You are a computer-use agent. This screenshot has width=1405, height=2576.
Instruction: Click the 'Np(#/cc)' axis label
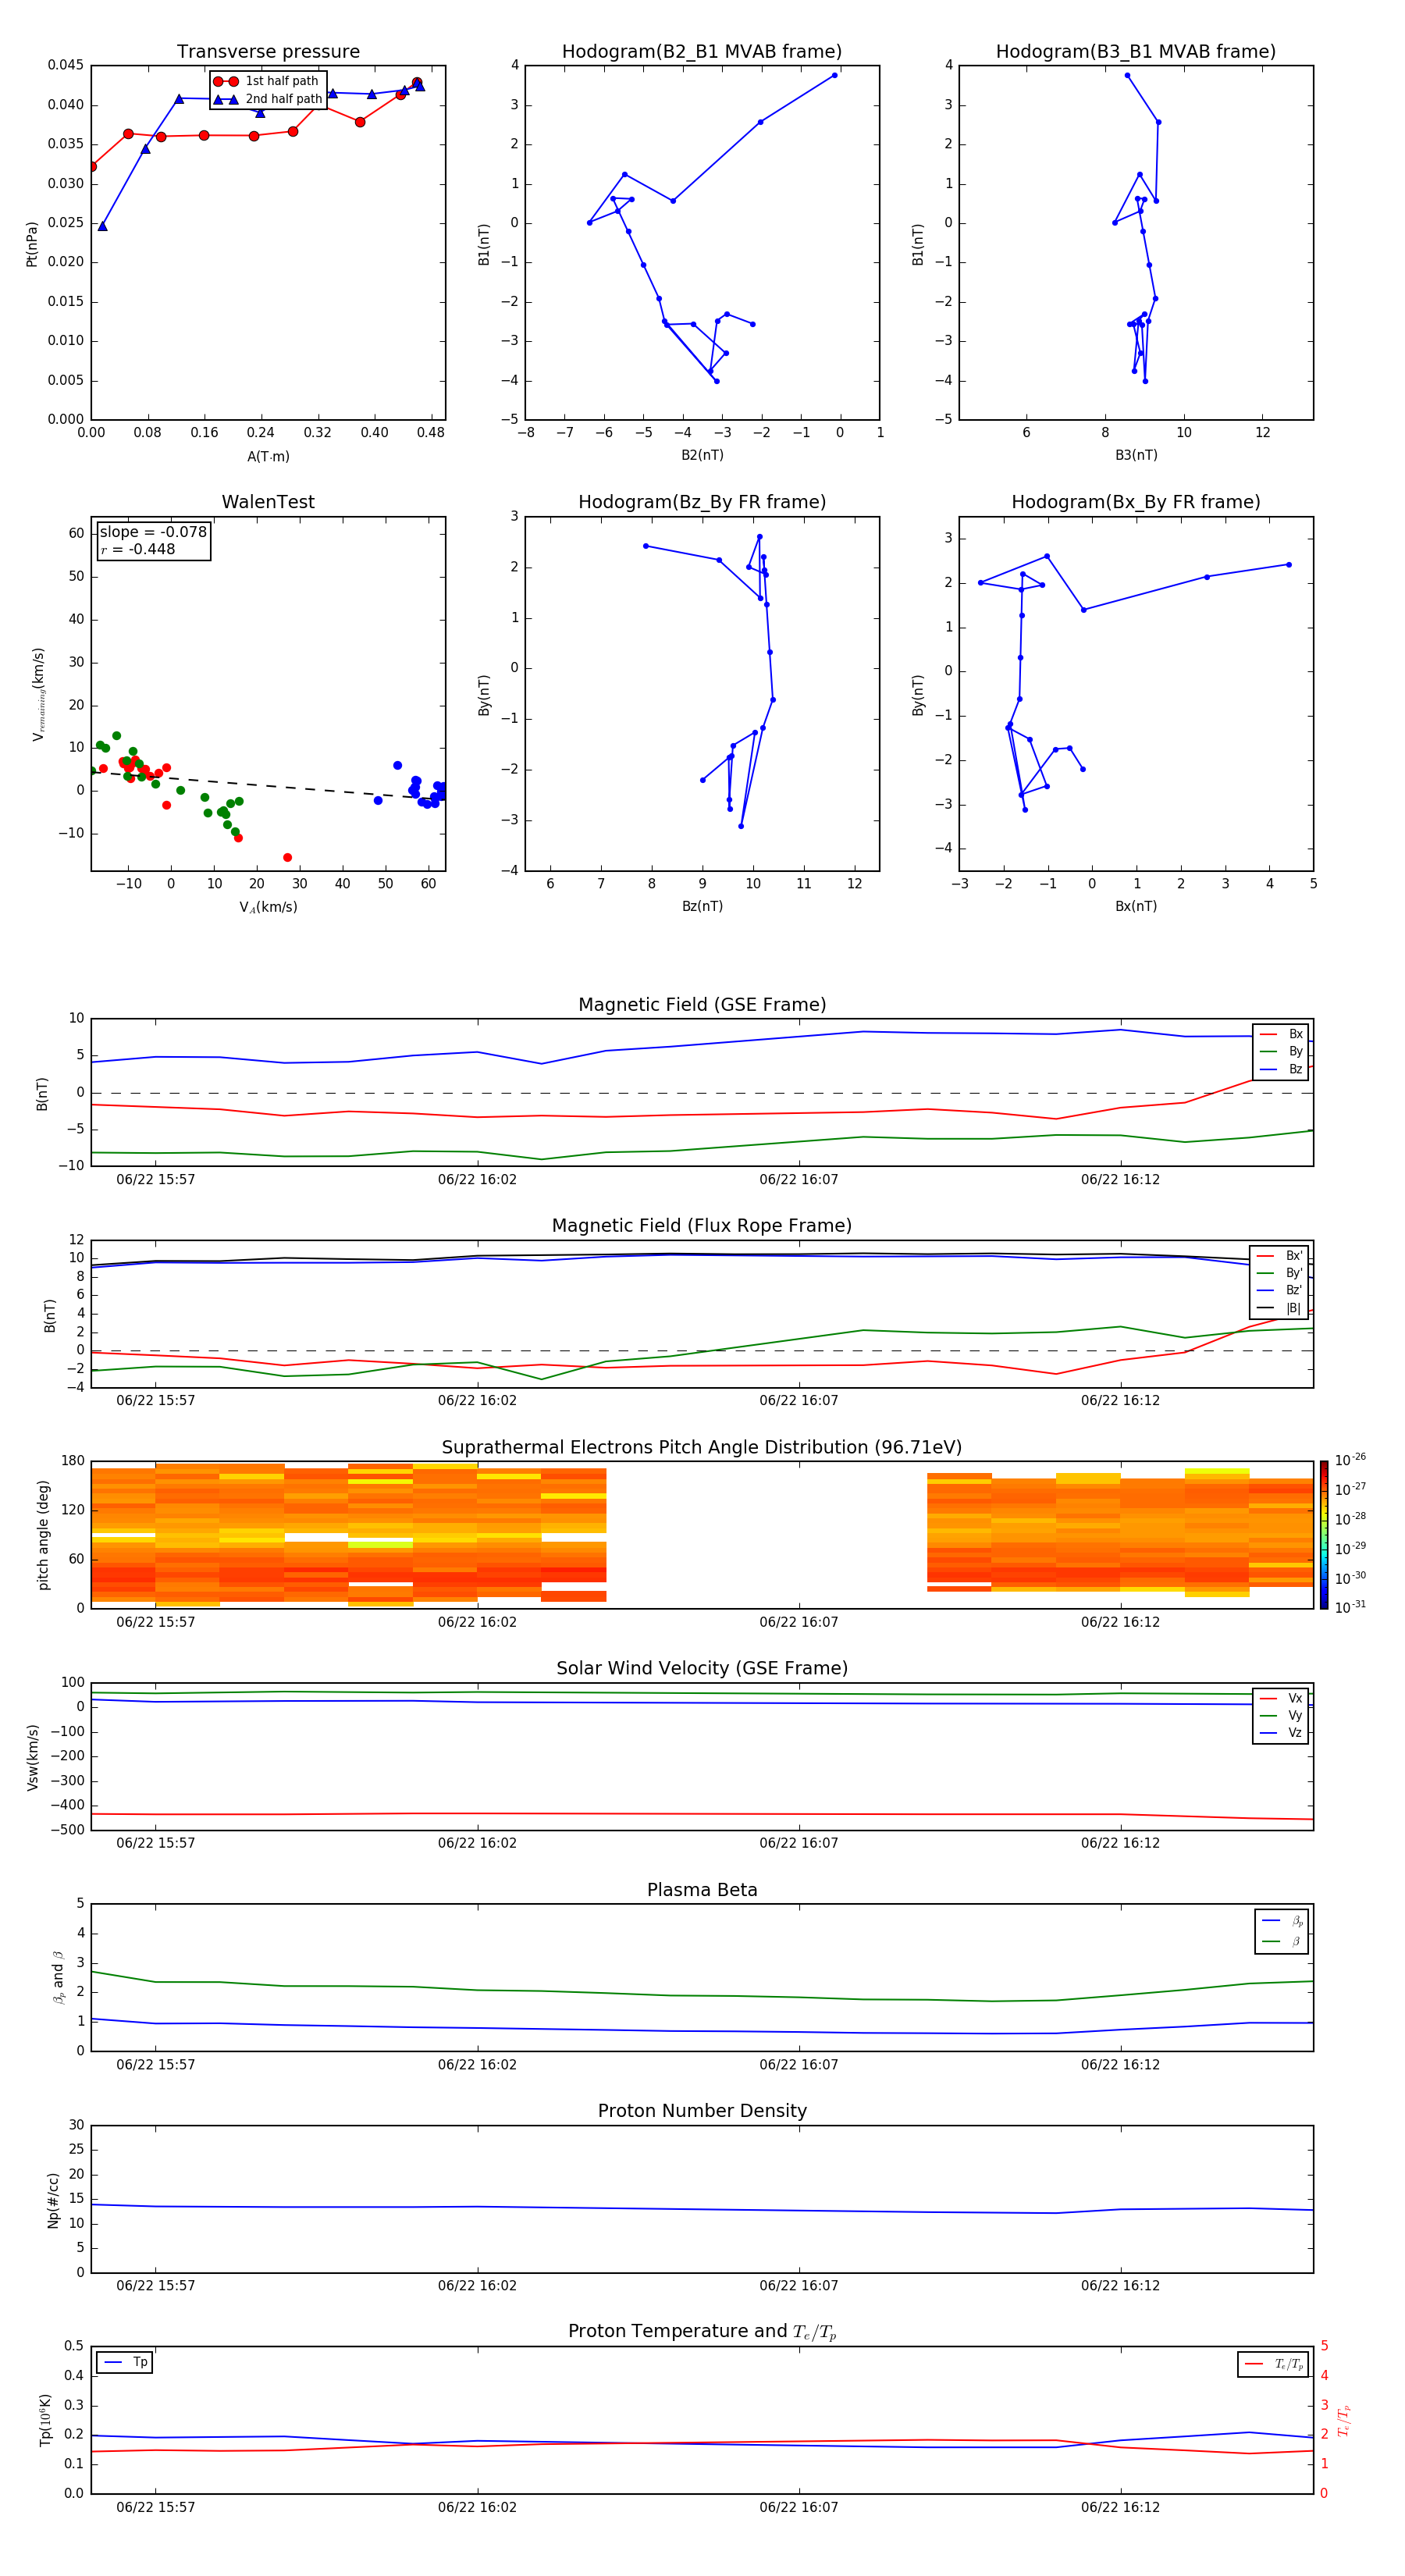click(53, 2200)
